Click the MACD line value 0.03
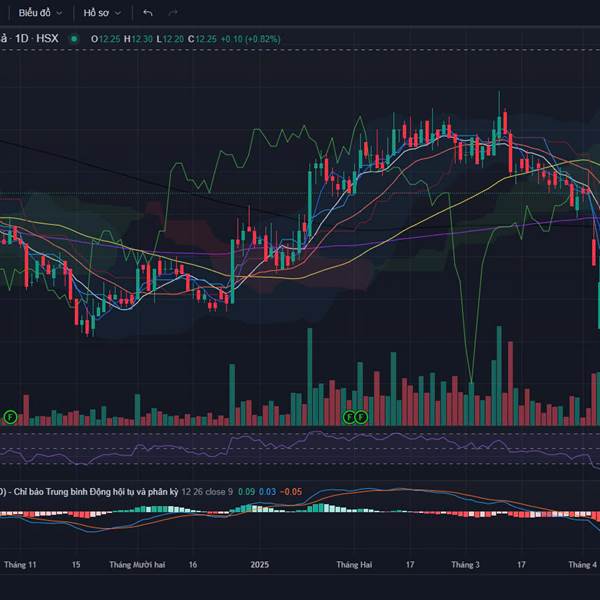 [267, 492]
